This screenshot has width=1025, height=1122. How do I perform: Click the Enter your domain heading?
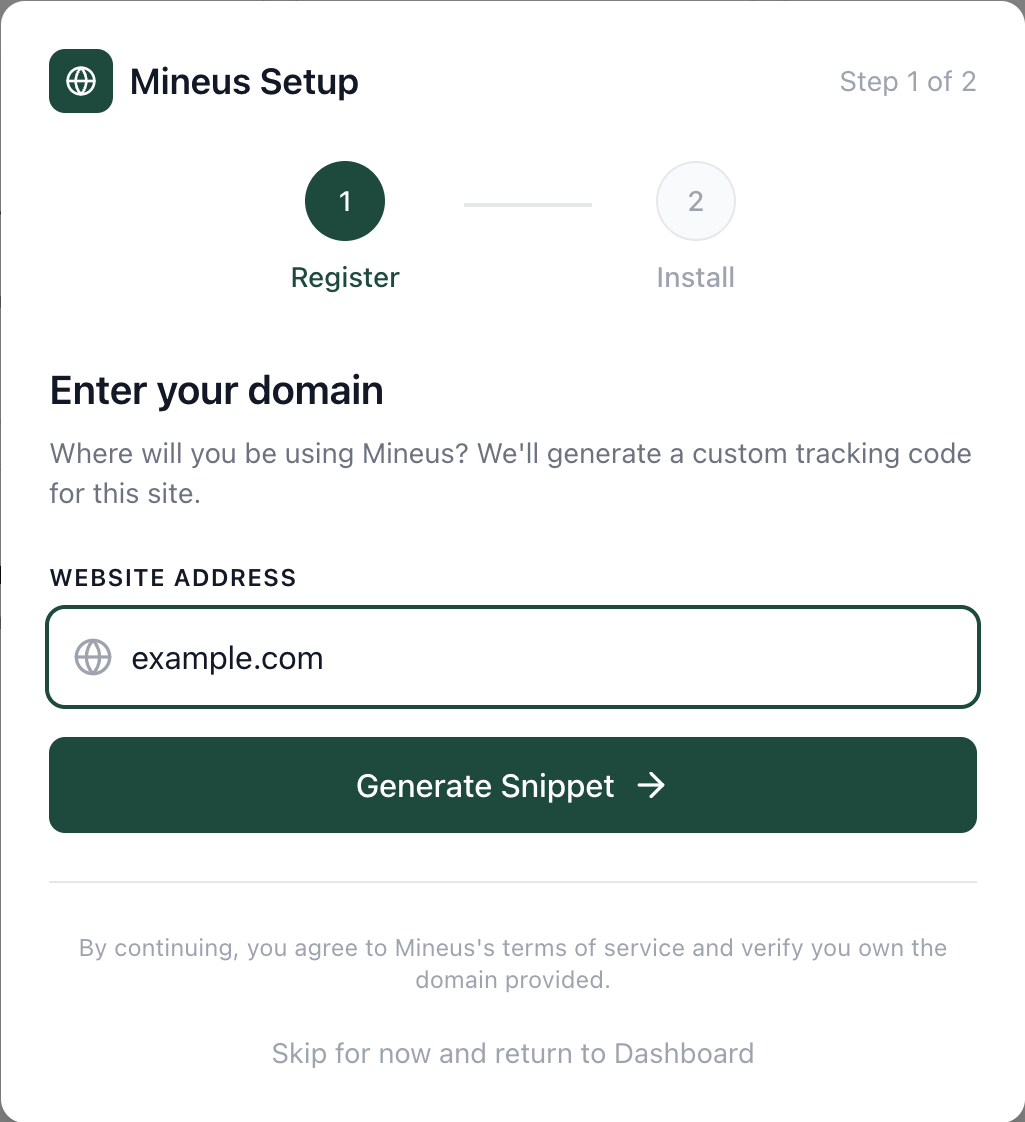point(216,390)
